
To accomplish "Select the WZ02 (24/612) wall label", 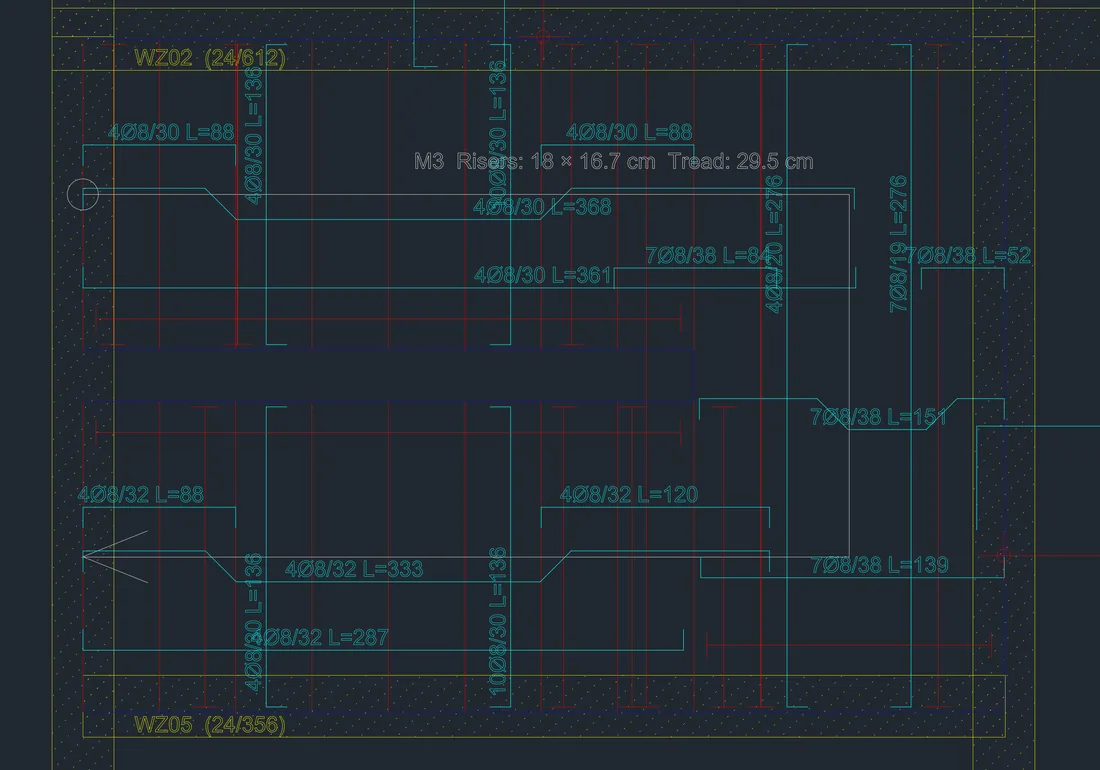I will pyautogui.click(x=210, y=58).
